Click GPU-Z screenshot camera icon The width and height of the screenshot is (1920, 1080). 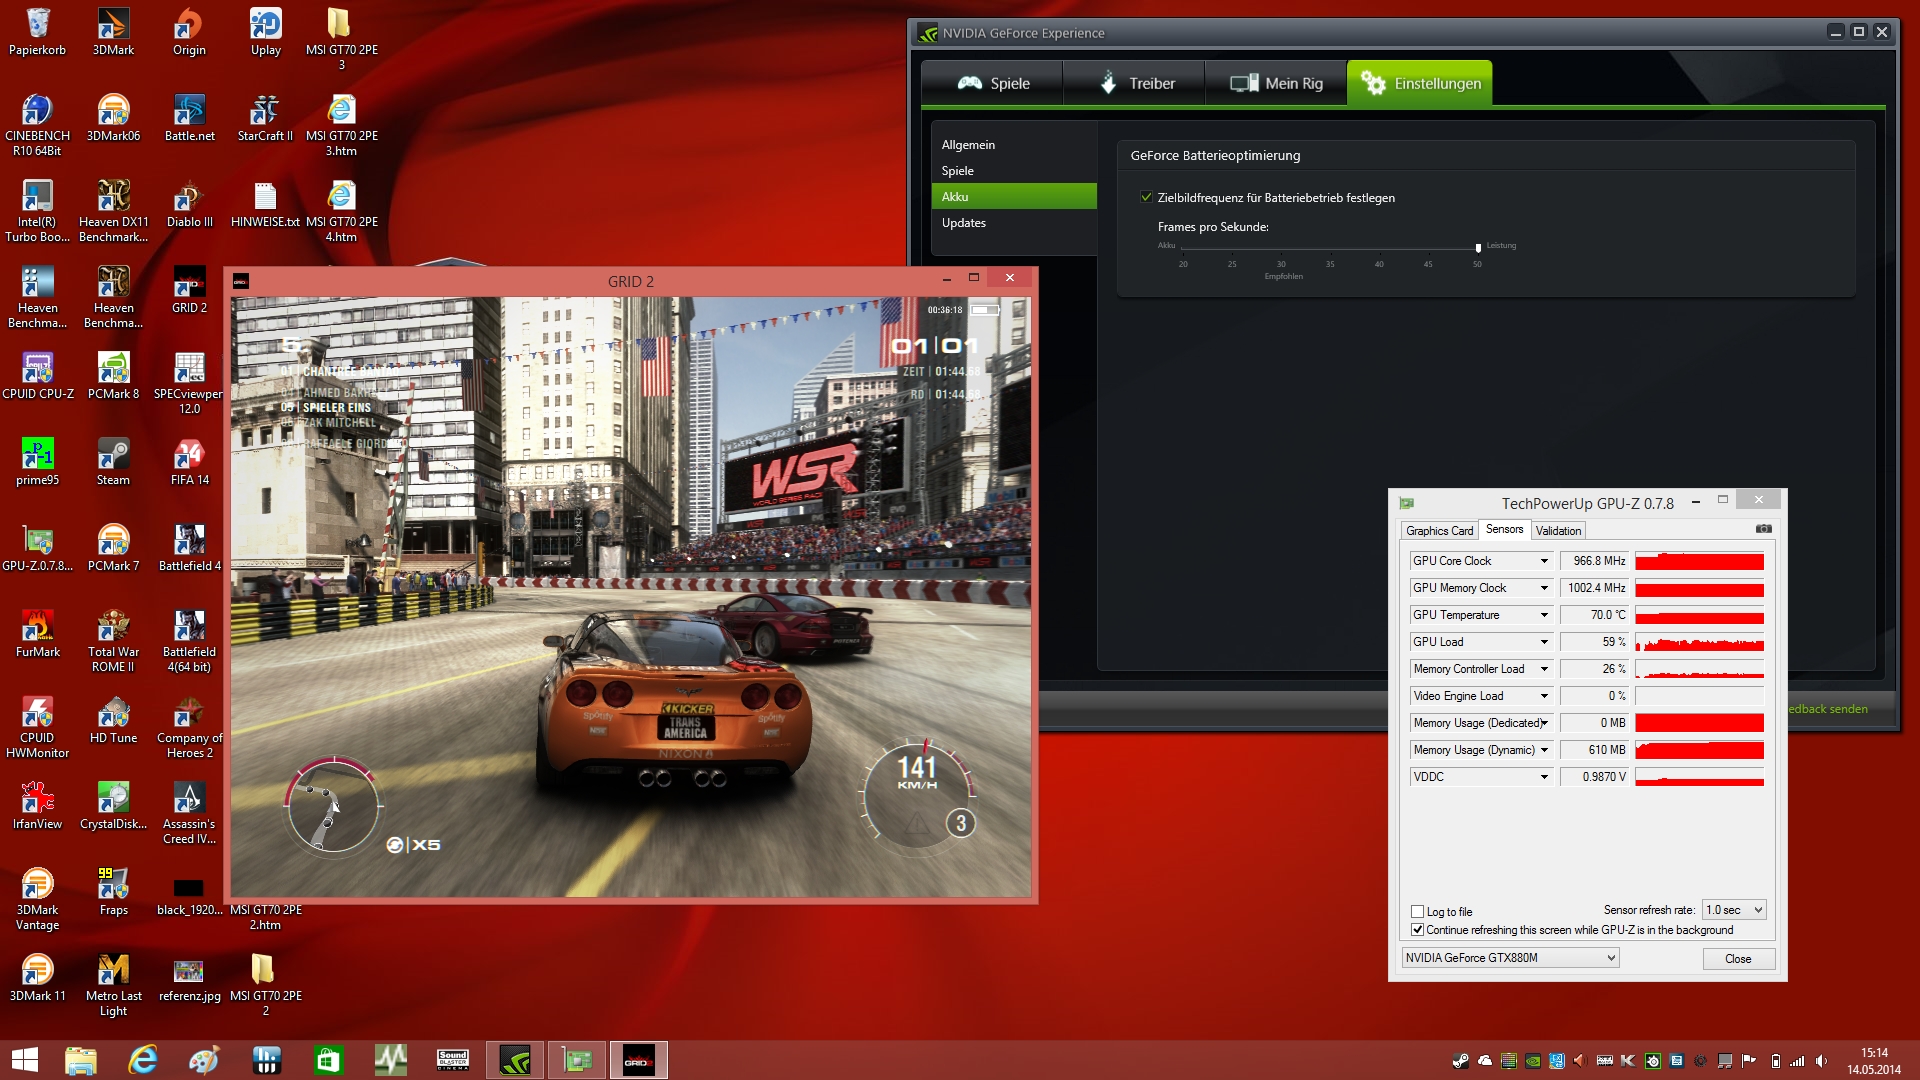(1764, 529)
